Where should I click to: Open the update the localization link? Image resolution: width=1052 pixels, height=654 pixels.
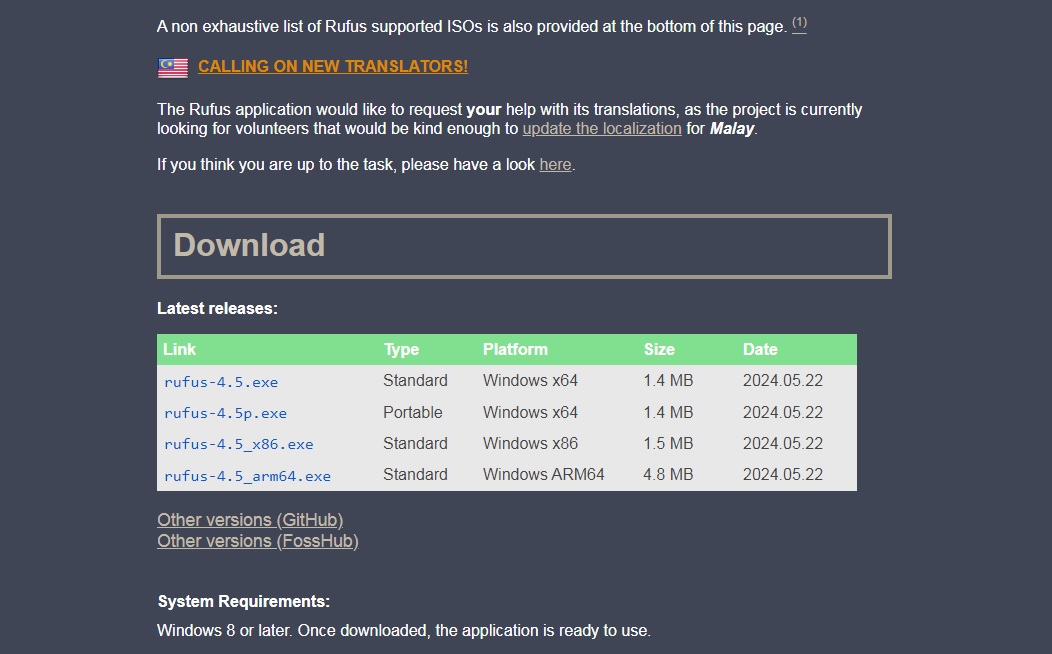click(601, 128)
